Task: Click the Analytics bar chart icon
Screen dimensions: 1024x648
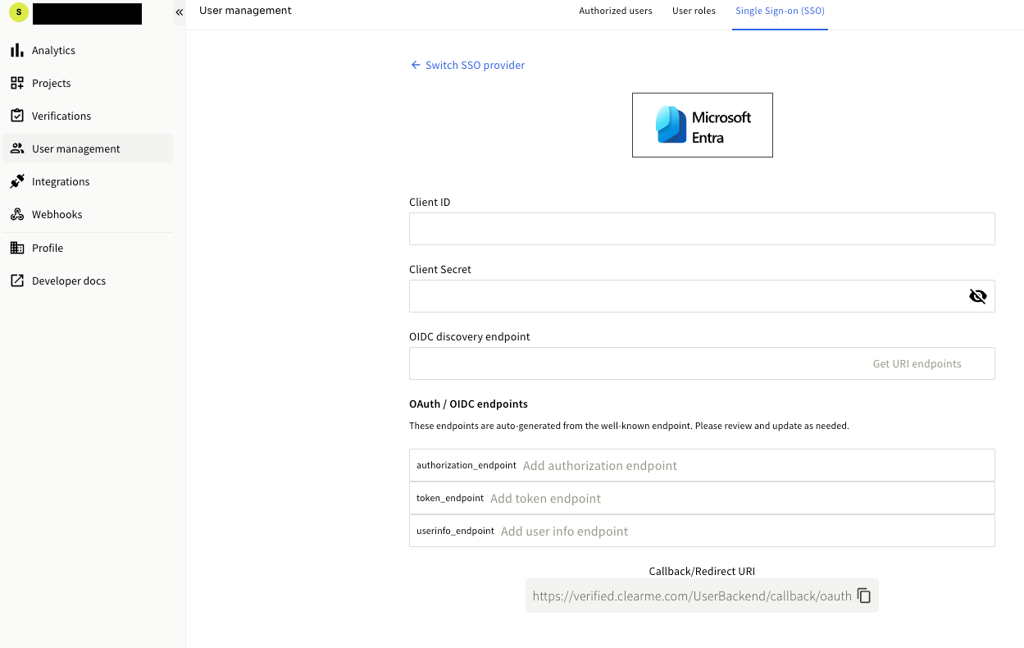Action: click(17, 50)
